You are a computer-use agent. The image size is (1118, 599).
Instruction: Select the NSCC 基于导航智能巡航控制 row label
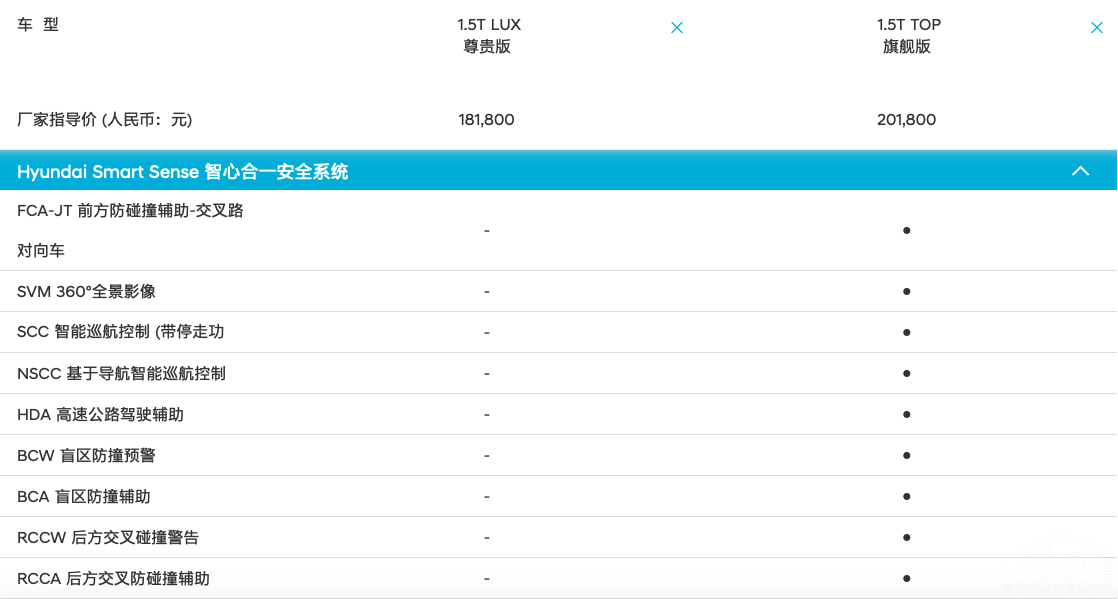[121, 373]
